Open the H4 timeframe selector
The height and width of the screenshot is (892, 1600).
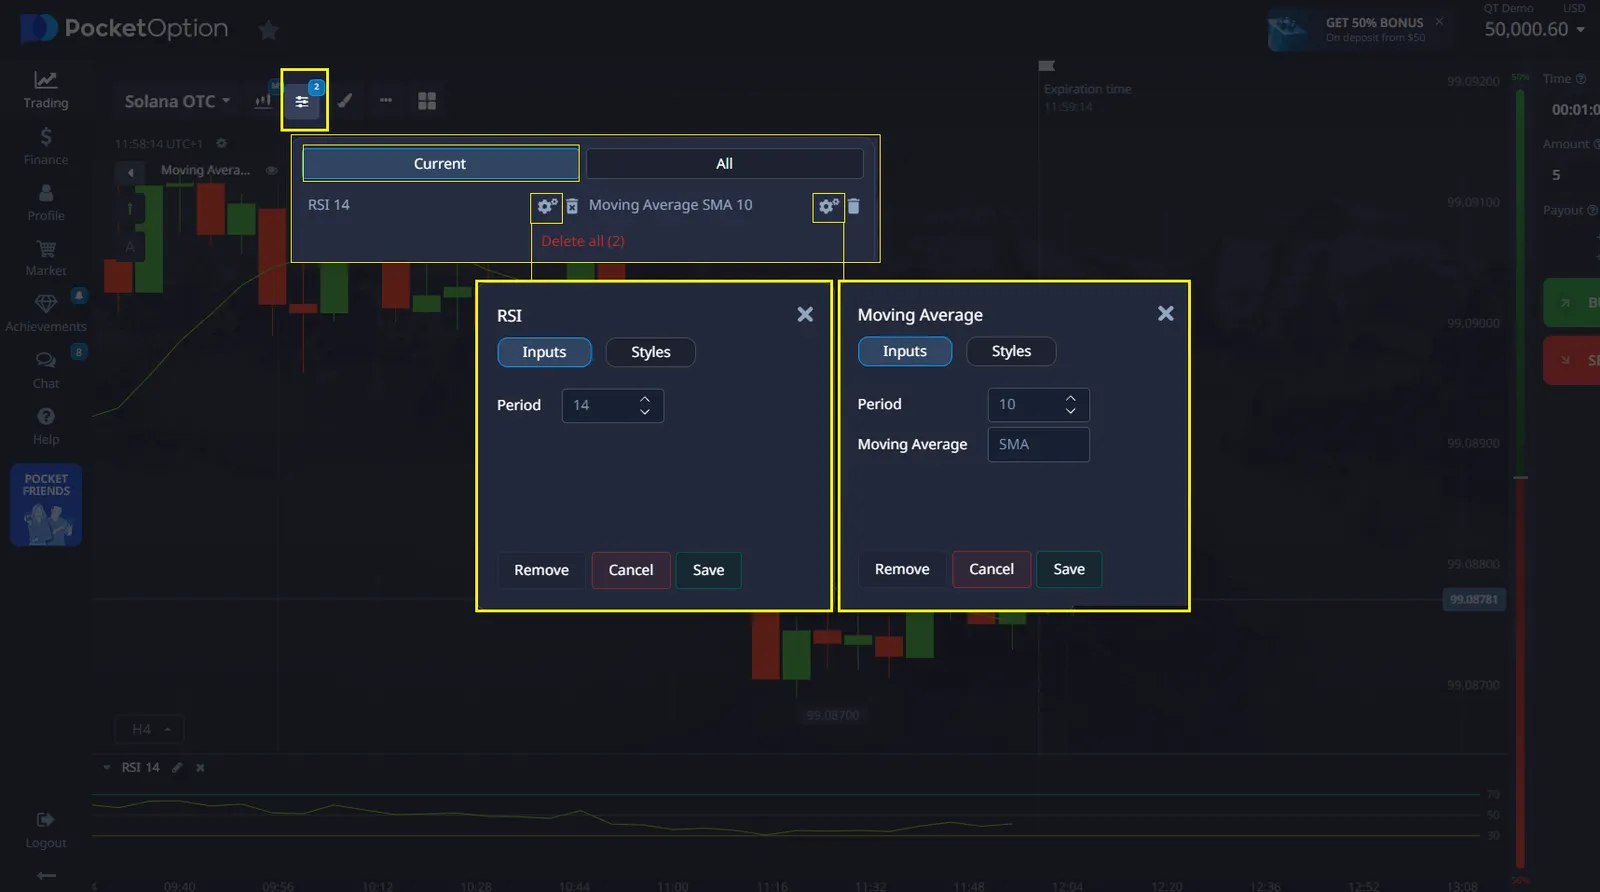(x=150, y=729)
